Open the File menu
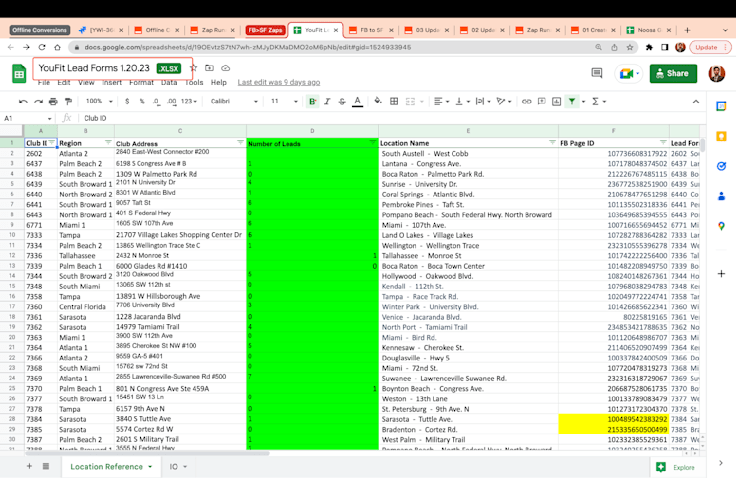The image size is (736, 478). (44, 83)
